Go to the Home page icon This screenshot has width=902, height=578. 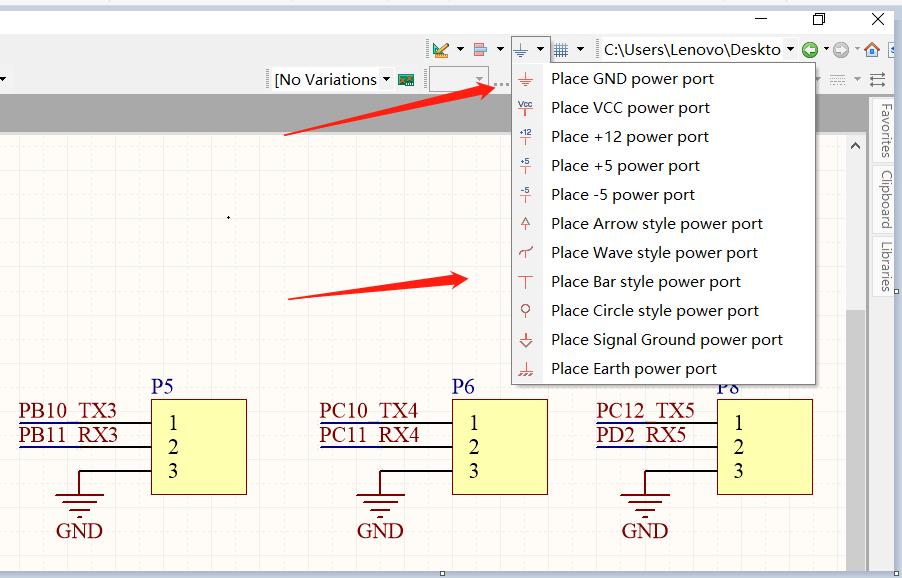(872, 49)
